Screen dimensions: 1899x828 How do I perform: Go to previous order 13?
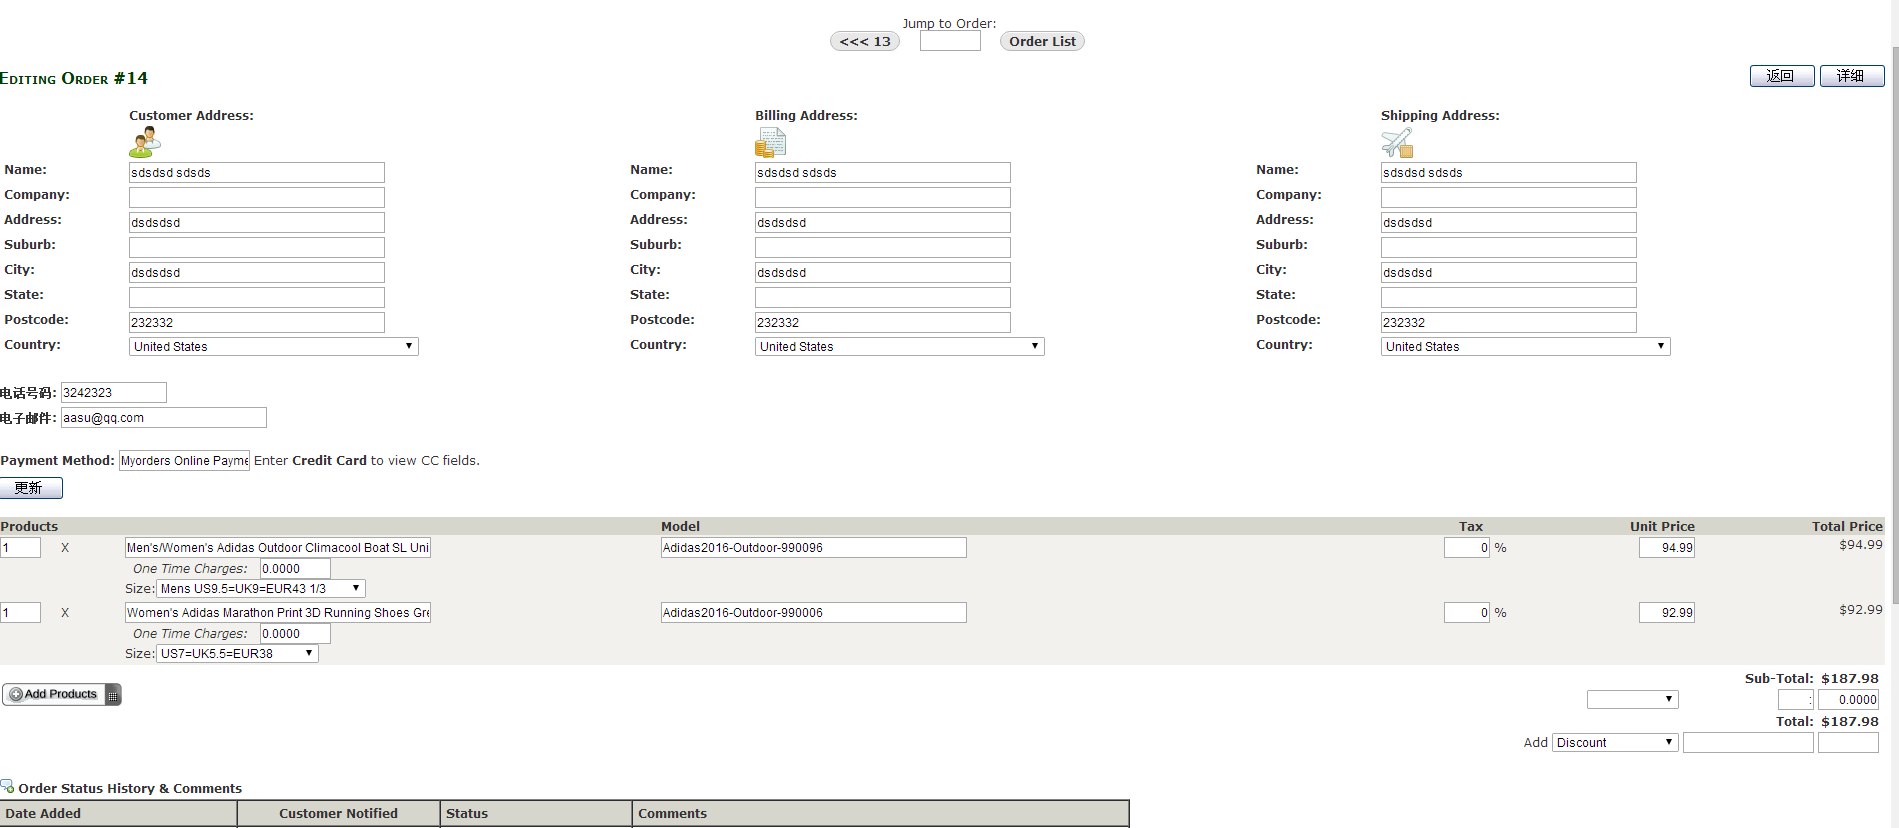[865, 41]
